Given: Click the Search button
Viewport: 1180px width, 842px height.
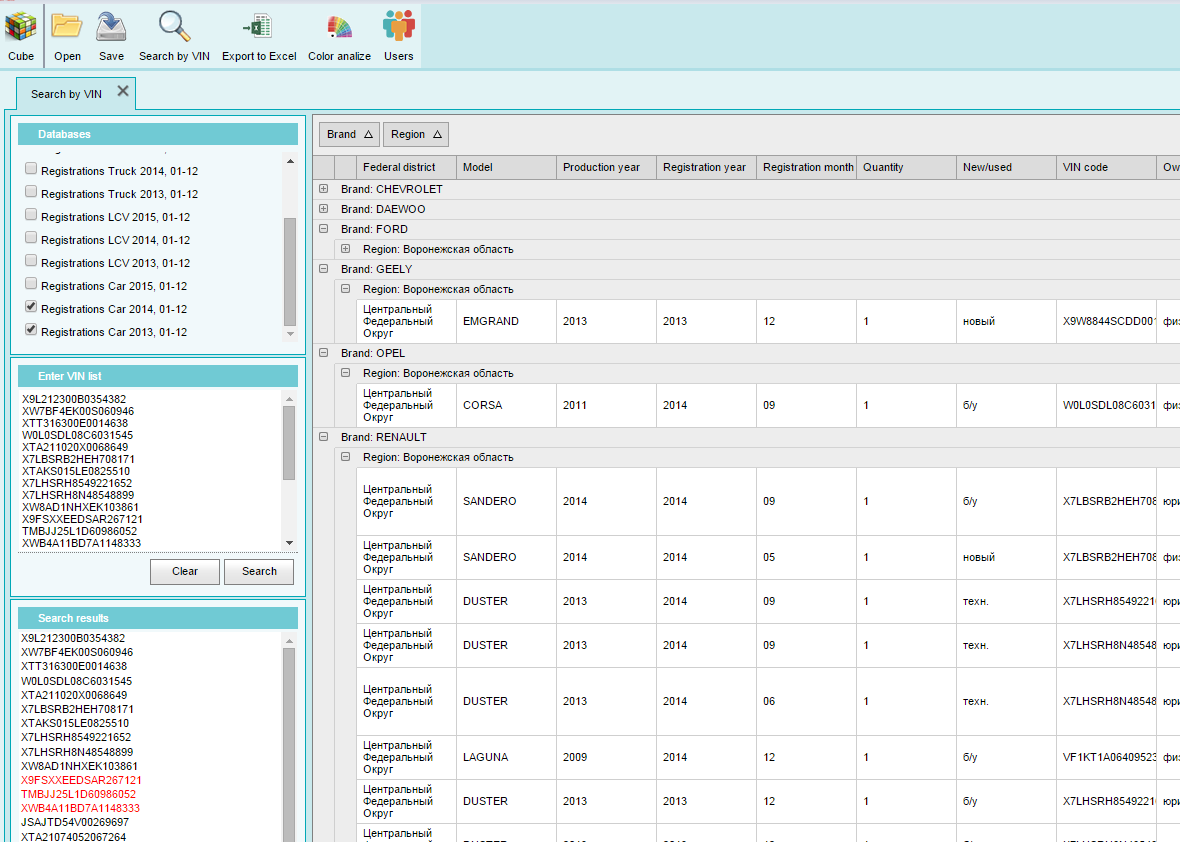Looking at the screenshot, I should click(259, 572).
